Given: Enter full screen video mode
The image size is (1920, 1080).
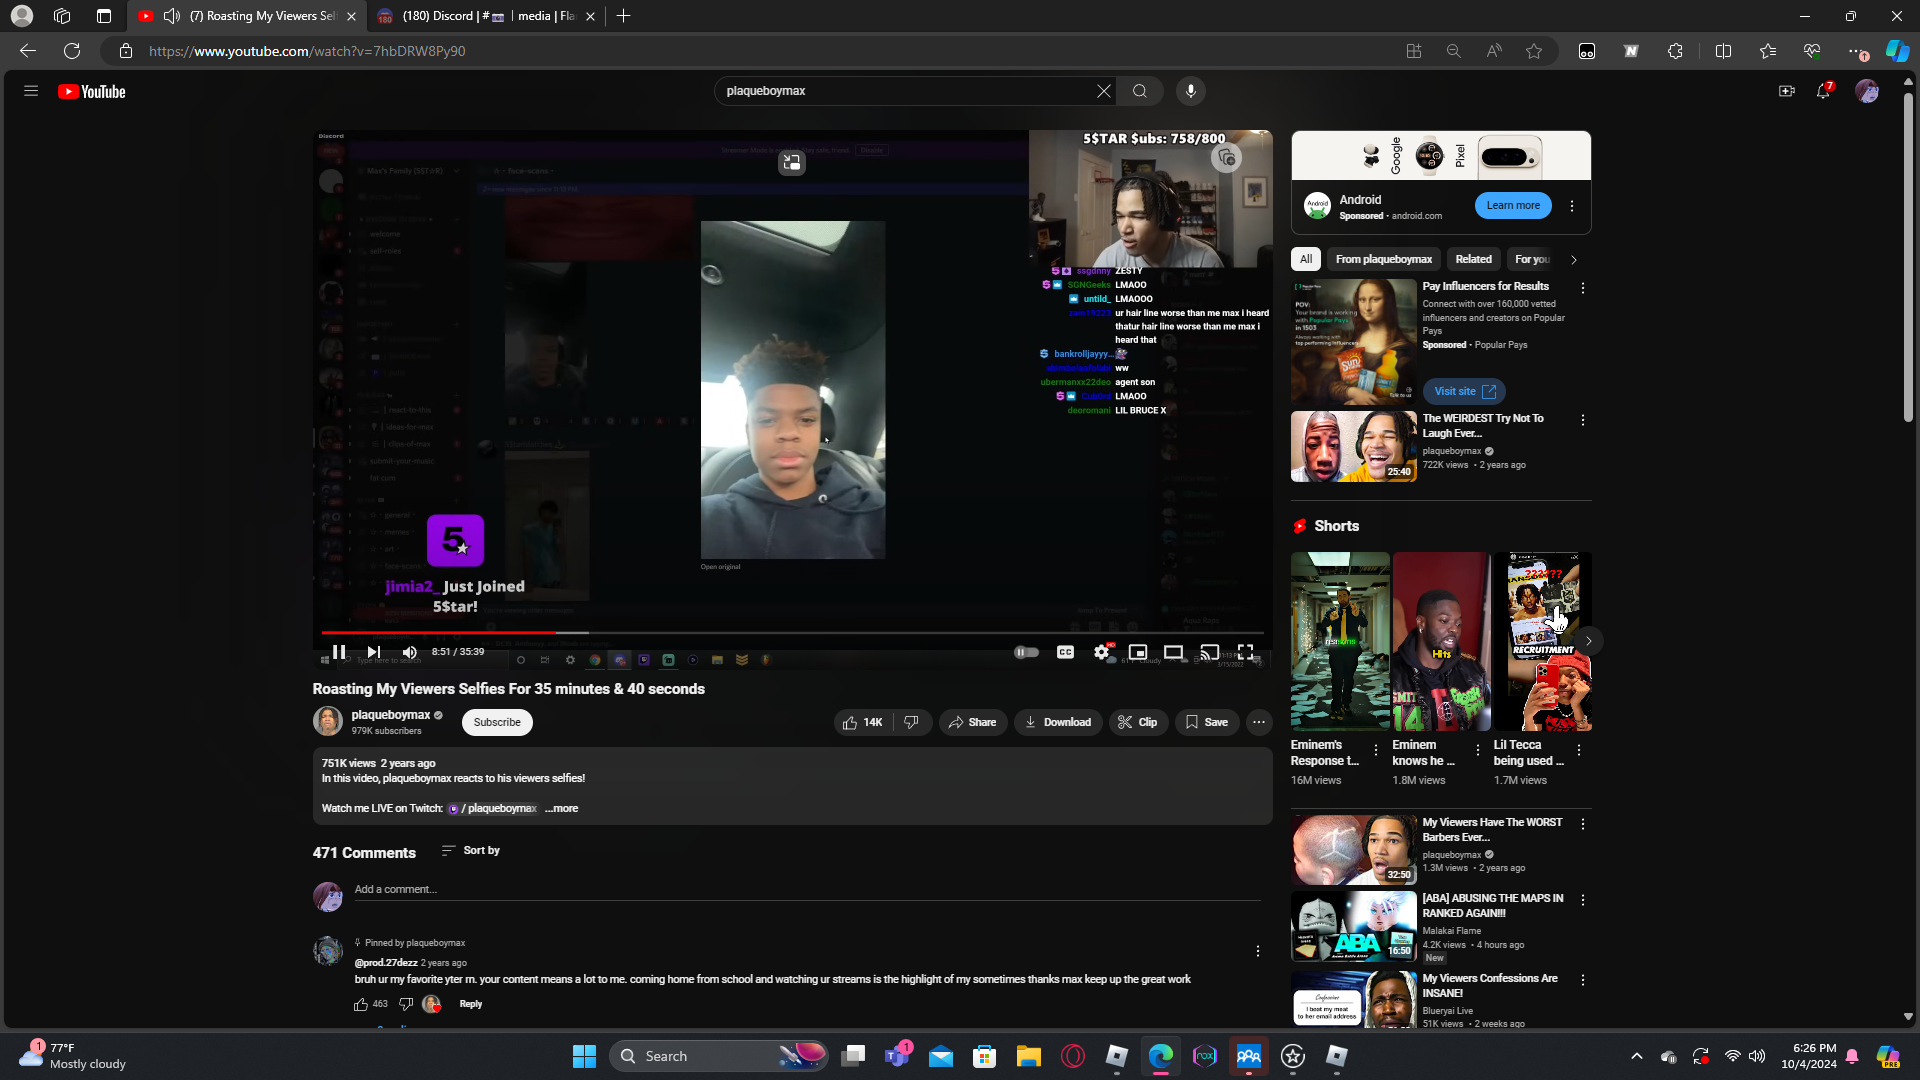Looking at the screenshot, I should [1245, 652].
